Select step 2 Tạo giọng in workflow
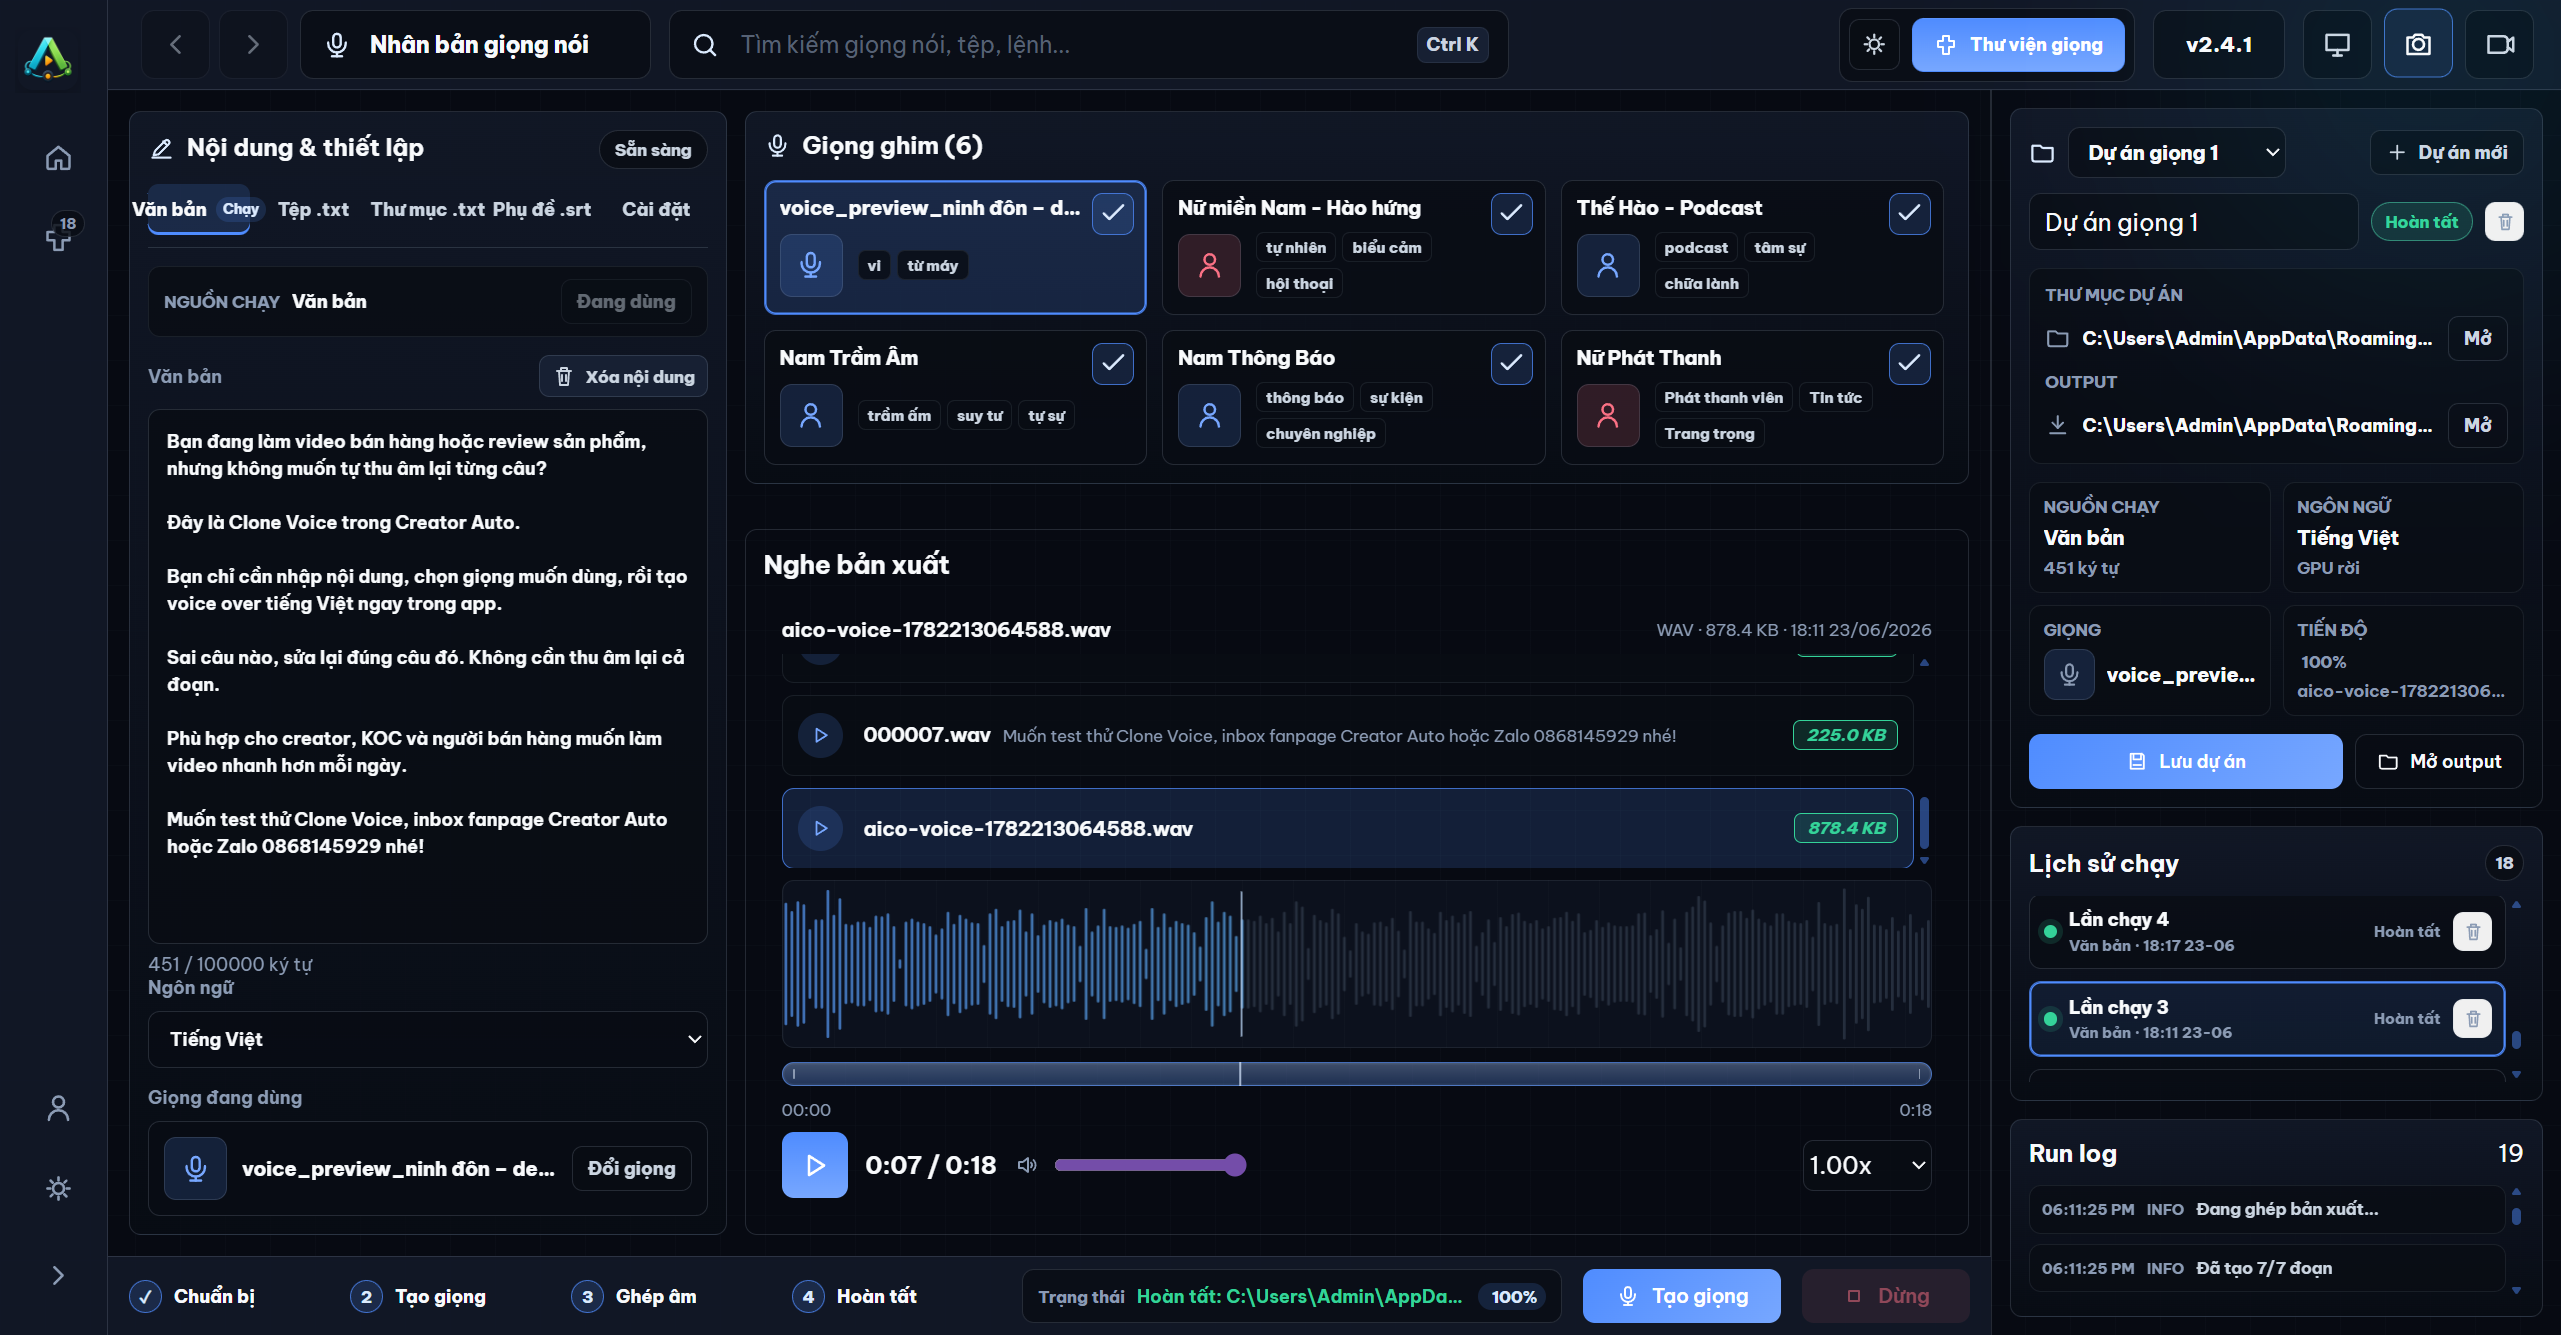 [419, 1296]
